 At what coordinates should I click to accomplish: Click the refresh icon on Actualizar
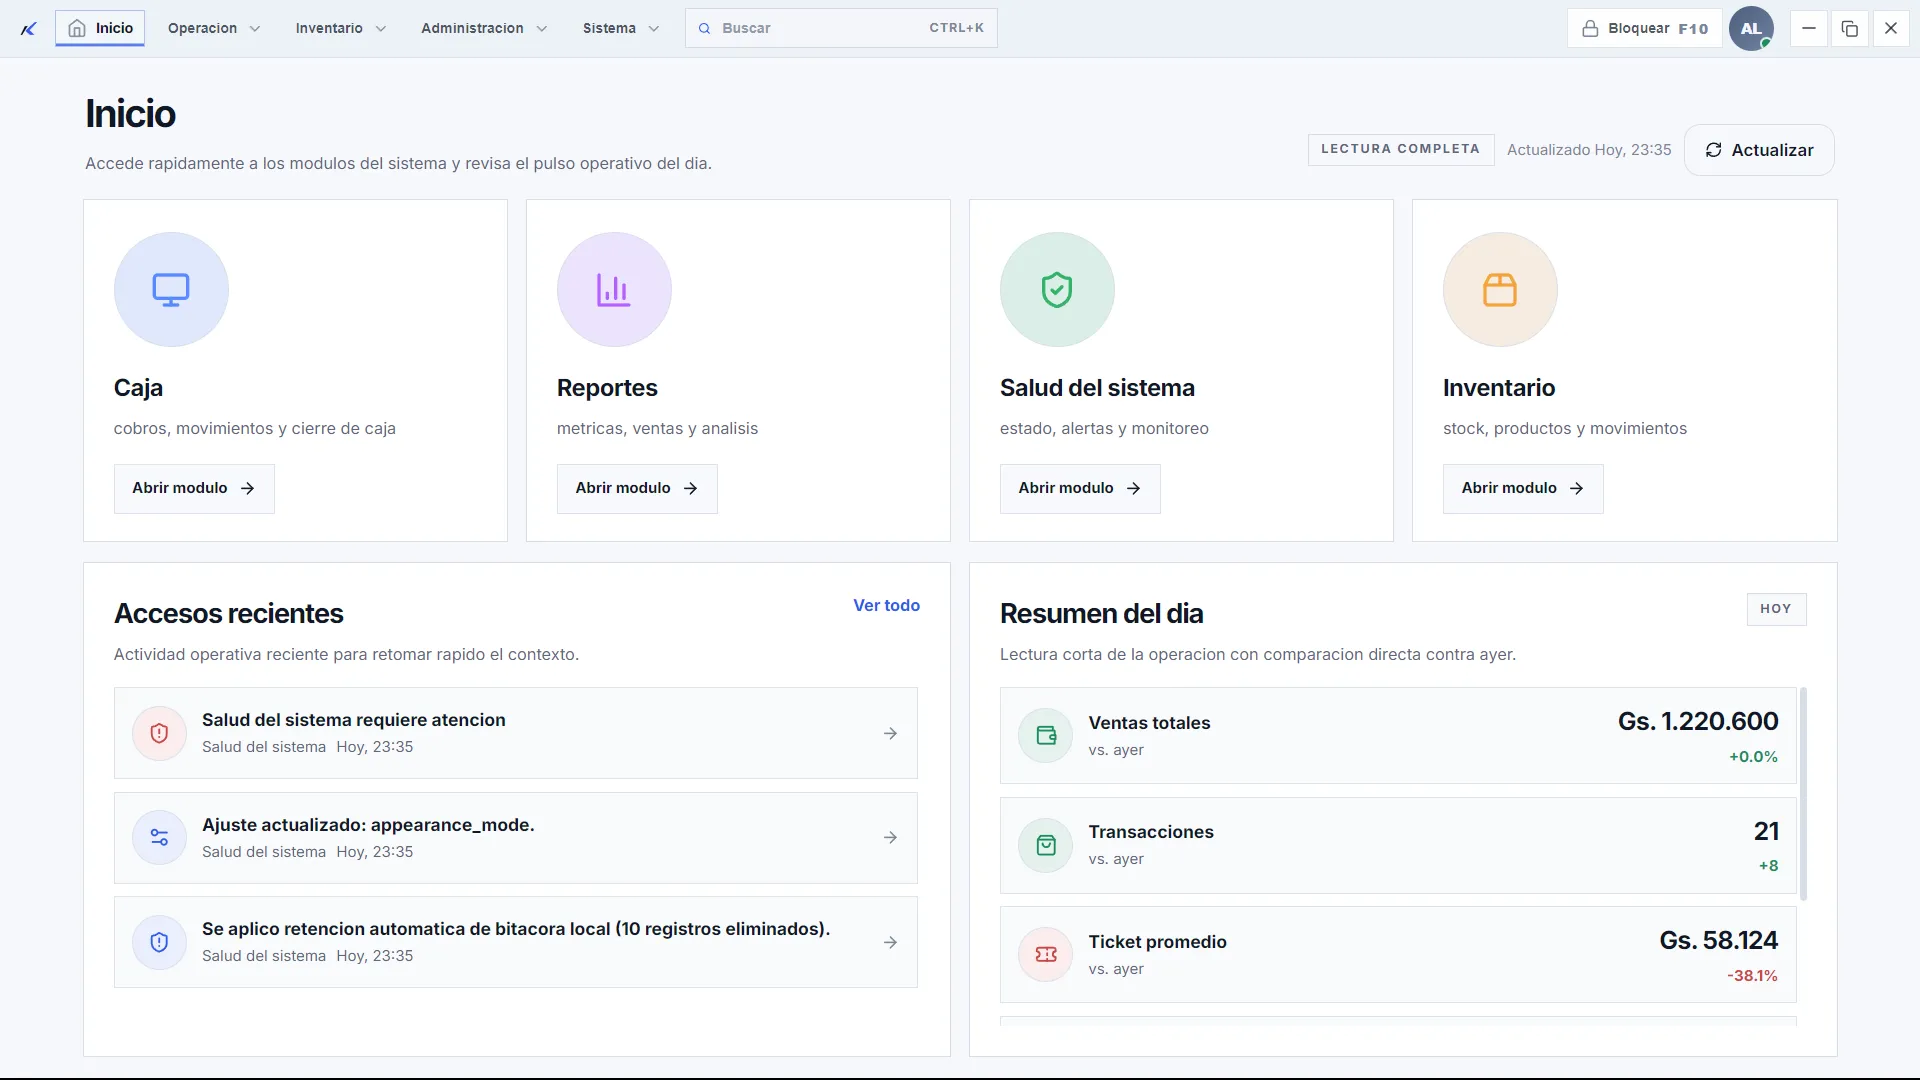pyautogui.click(x=1713, y=150)
